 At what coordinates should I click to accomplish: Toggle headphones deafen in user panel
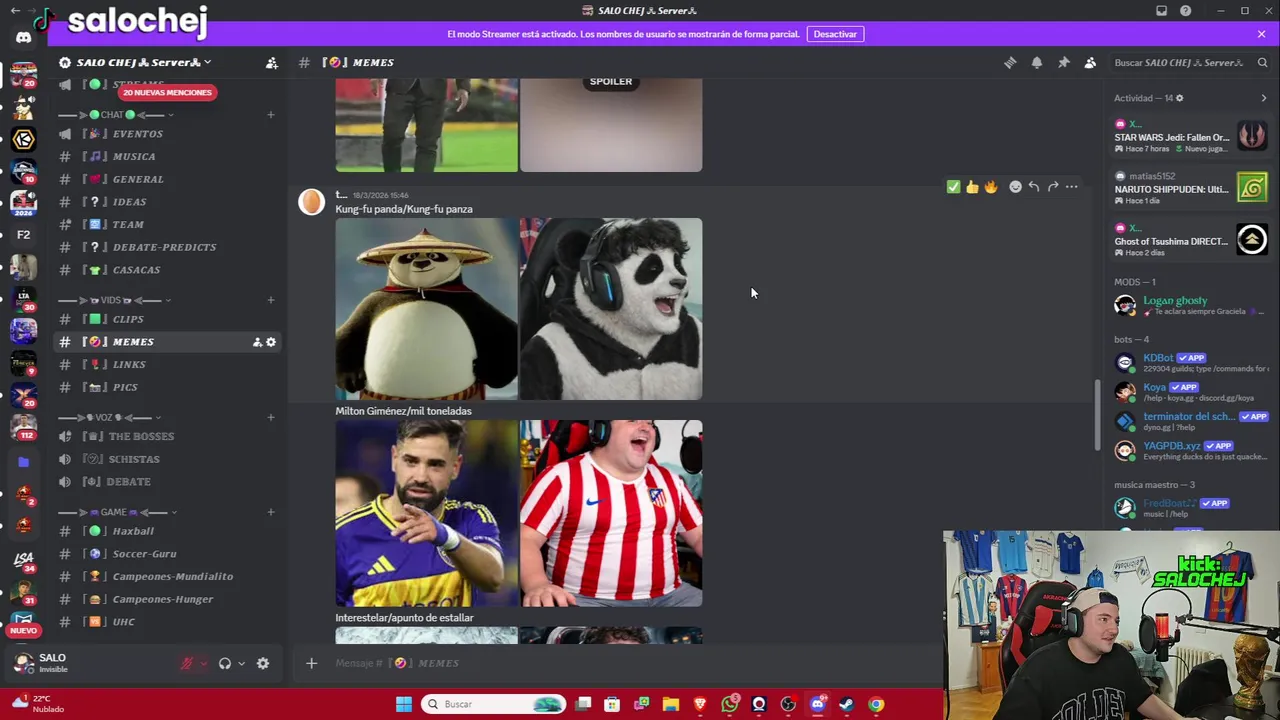point(225,663)
